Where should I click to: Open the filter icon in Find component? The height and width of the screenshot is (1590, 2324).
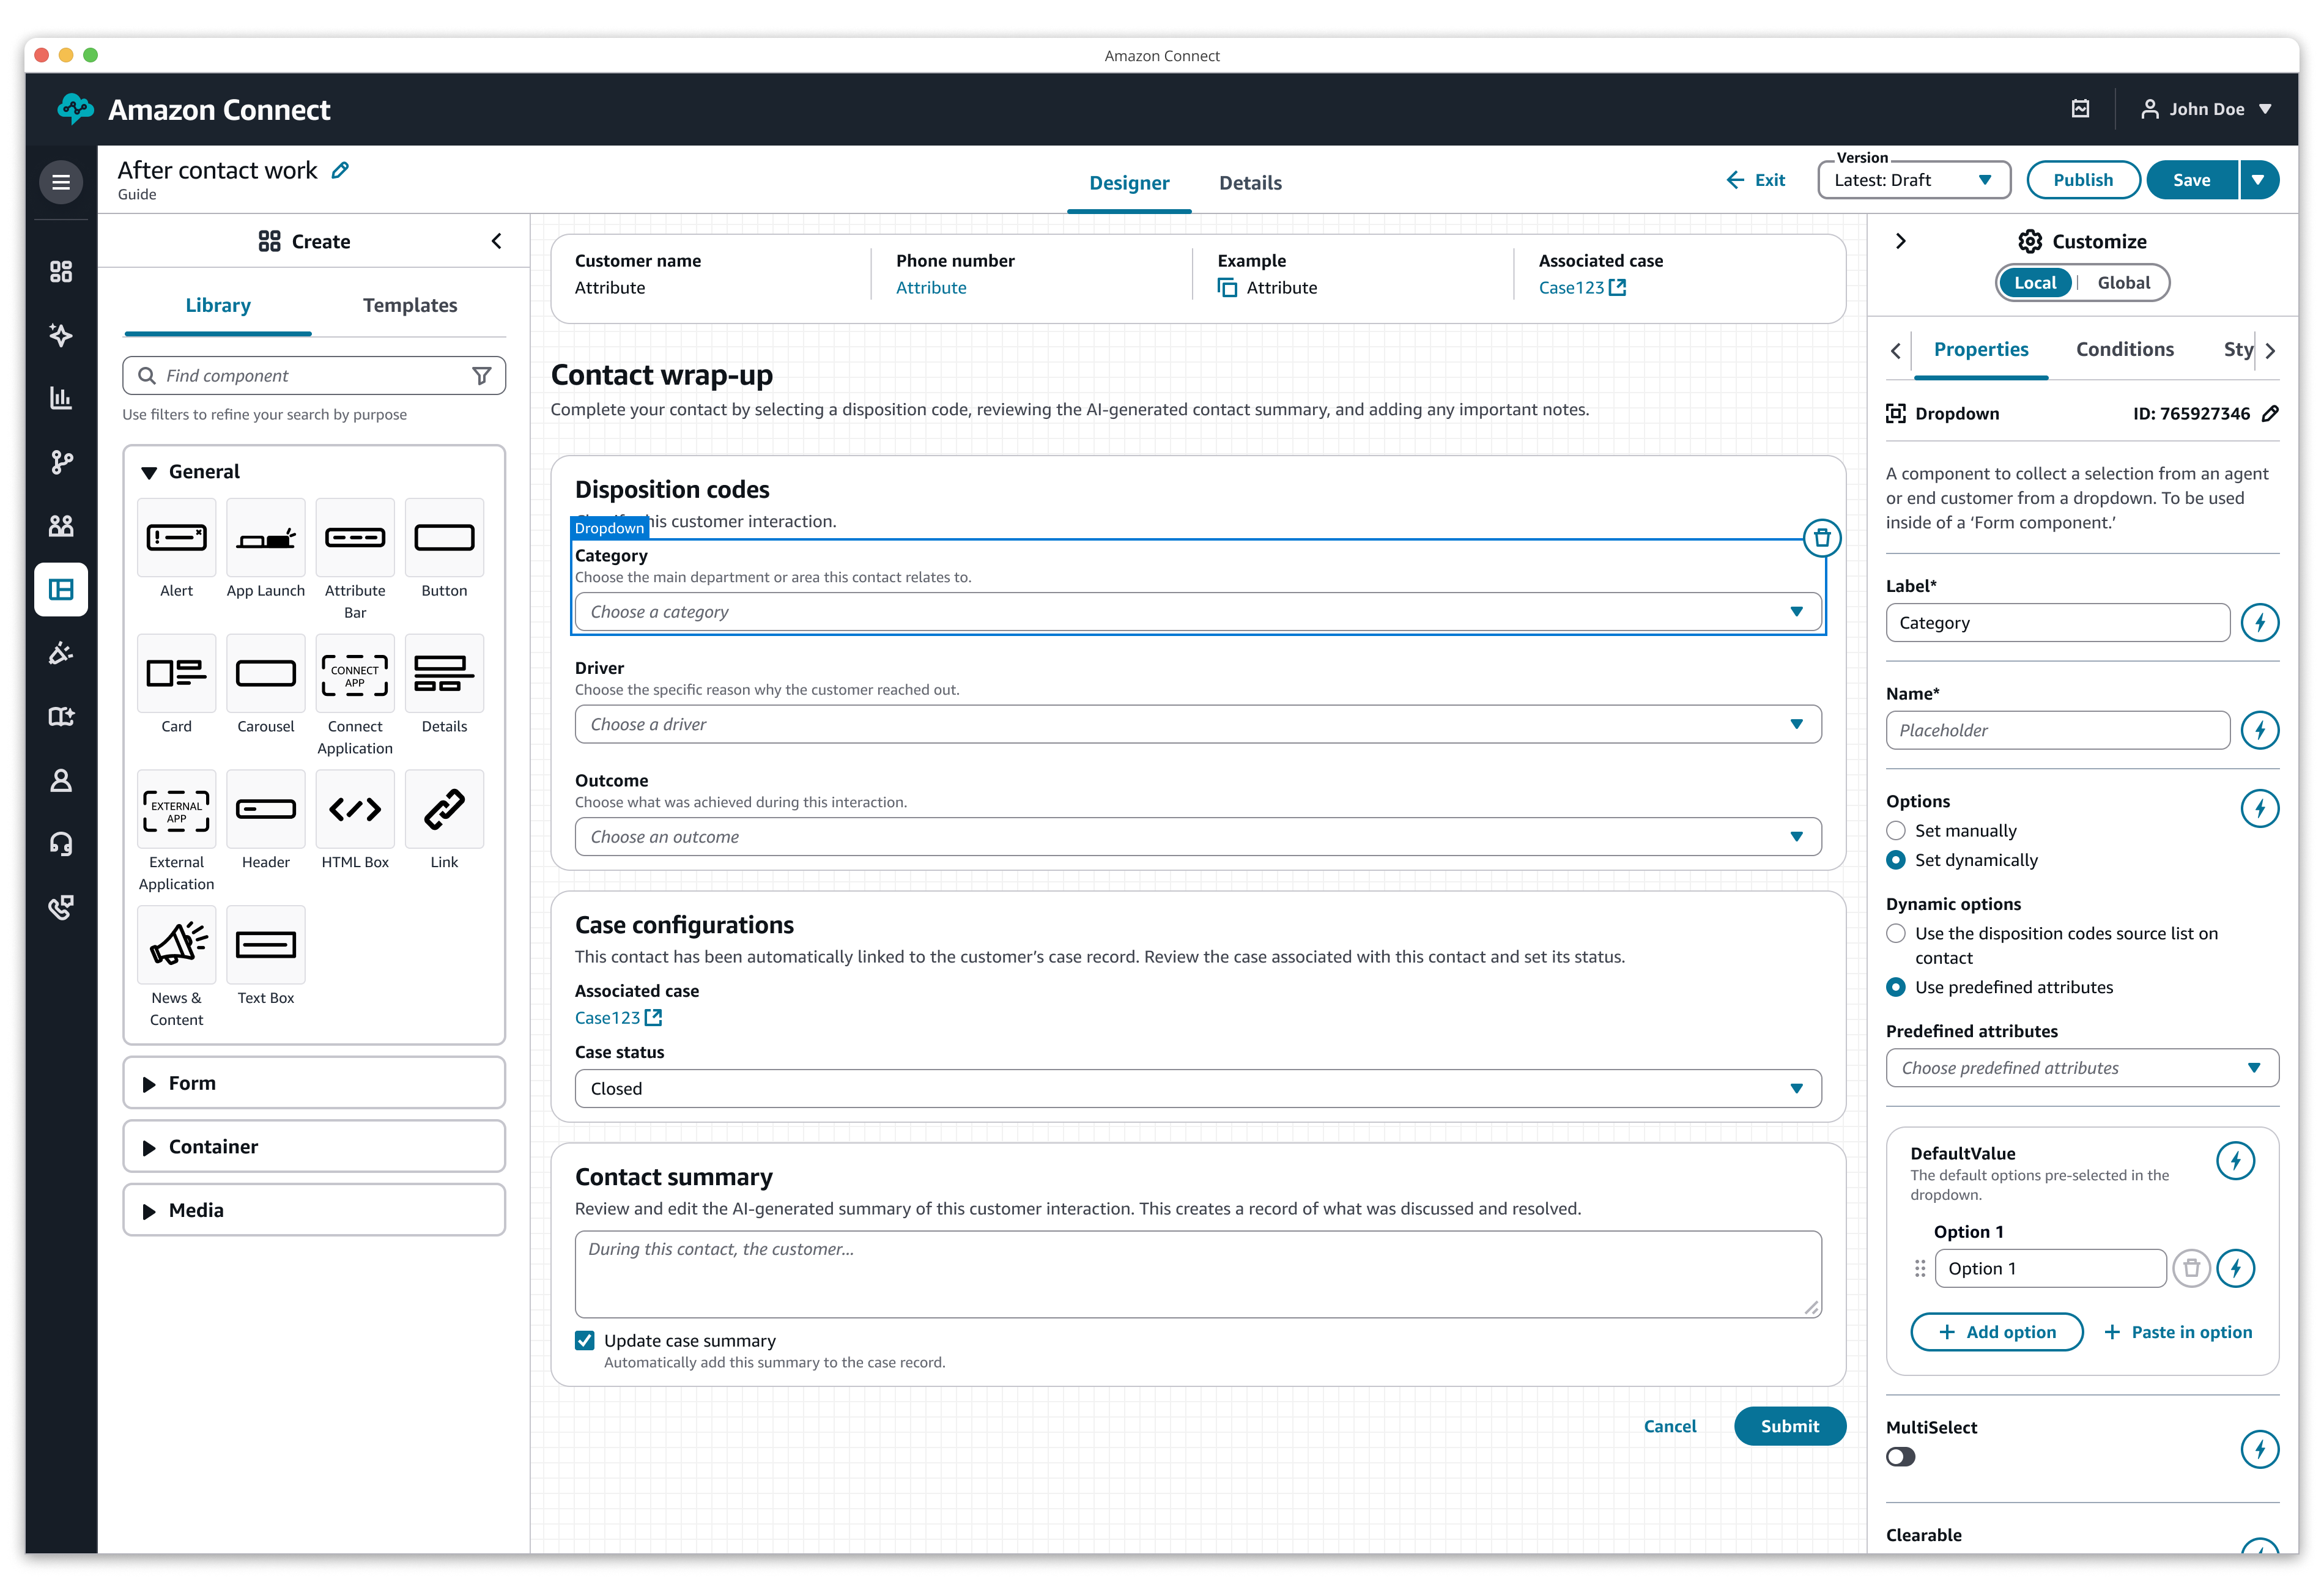(x=481, y=376)
